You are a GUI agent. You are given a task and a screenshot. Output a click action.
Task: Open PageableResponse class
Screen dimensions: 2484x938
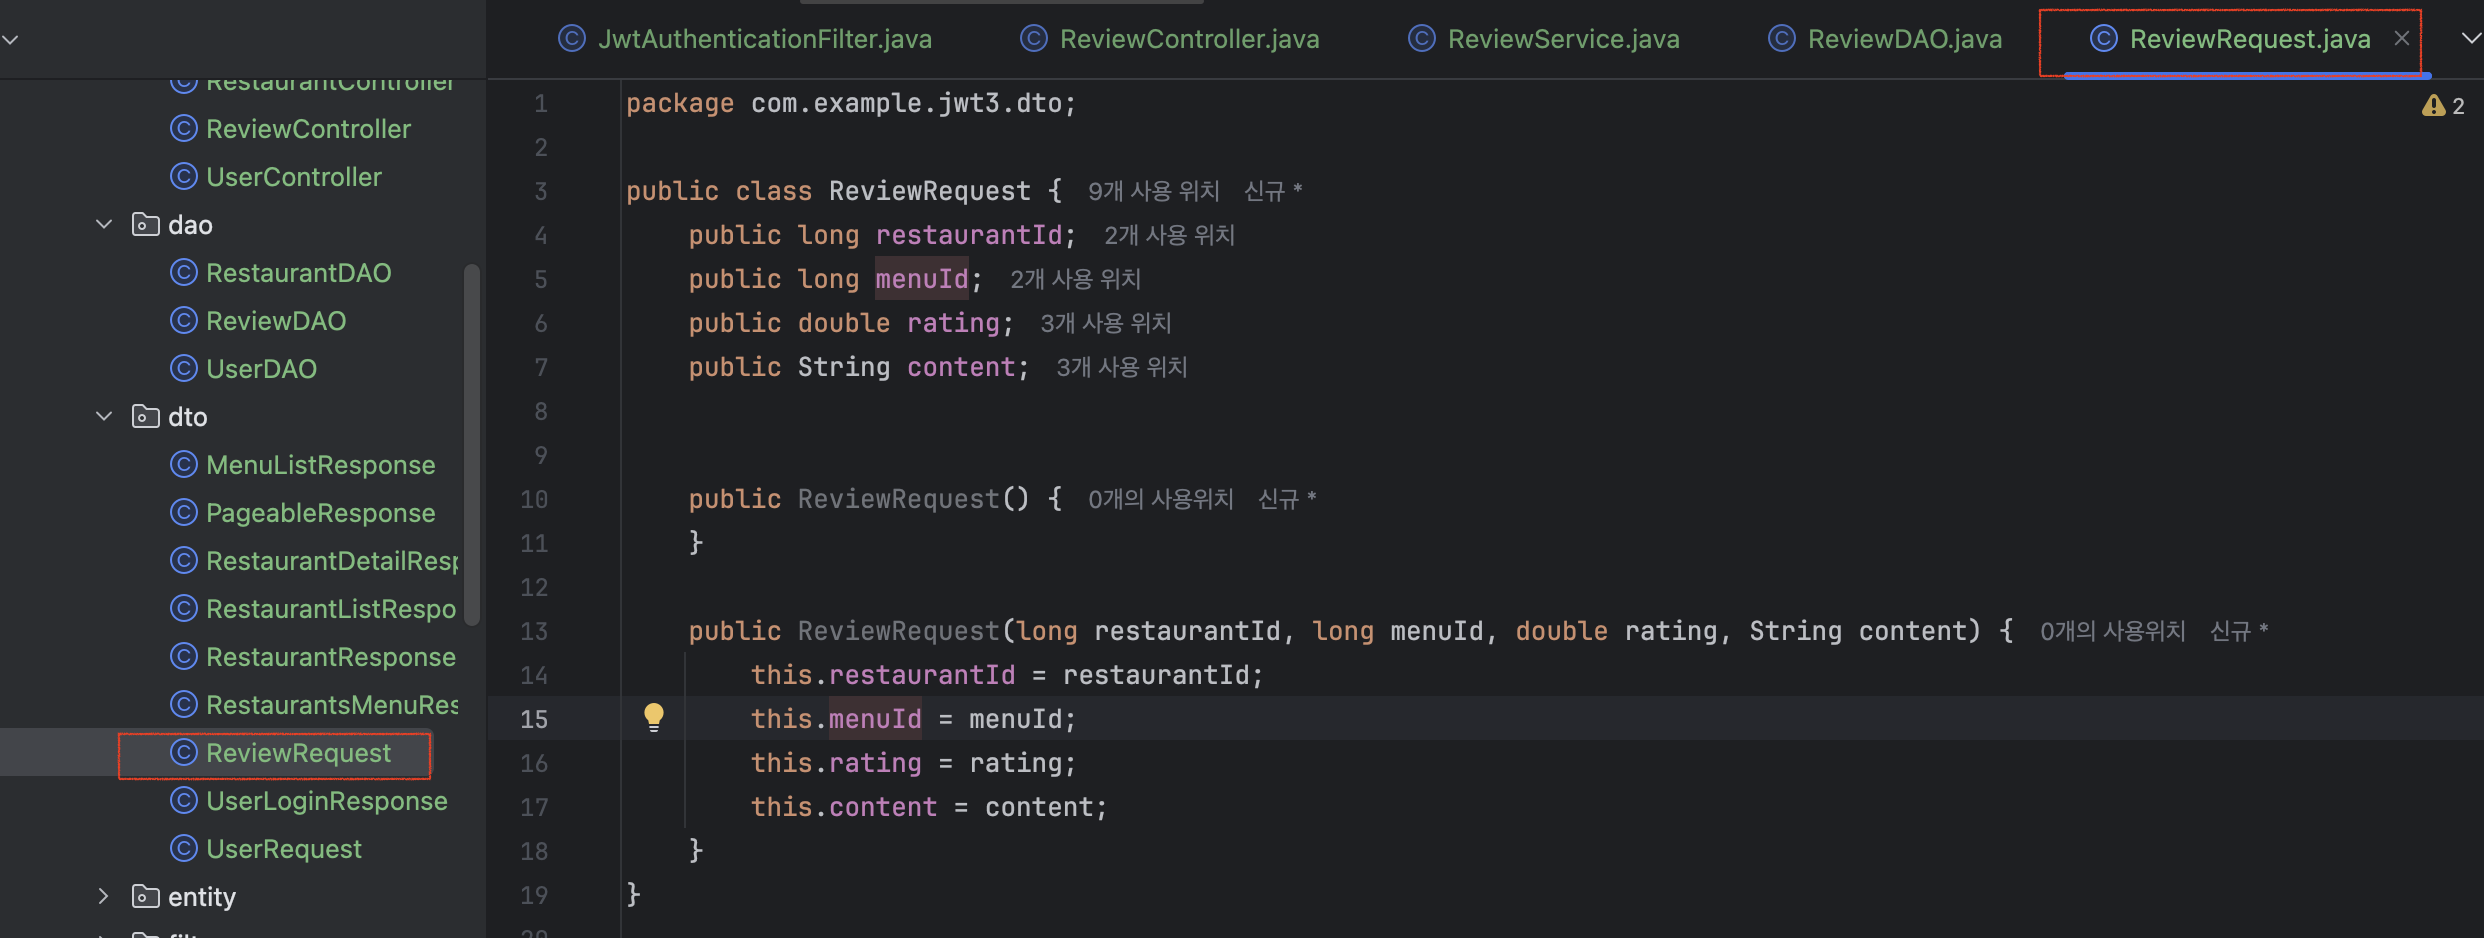pos(320,513)
